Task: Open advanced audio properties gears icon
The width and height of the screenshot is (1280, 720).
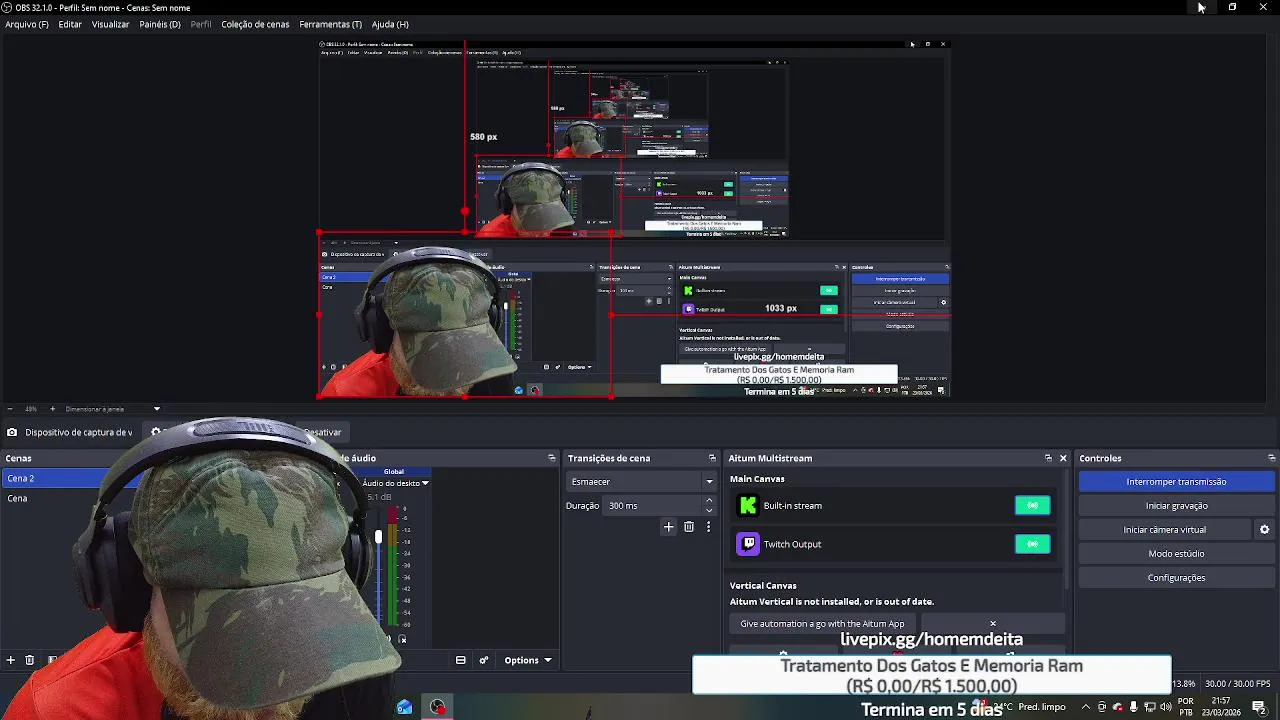Action: (484, 660)
